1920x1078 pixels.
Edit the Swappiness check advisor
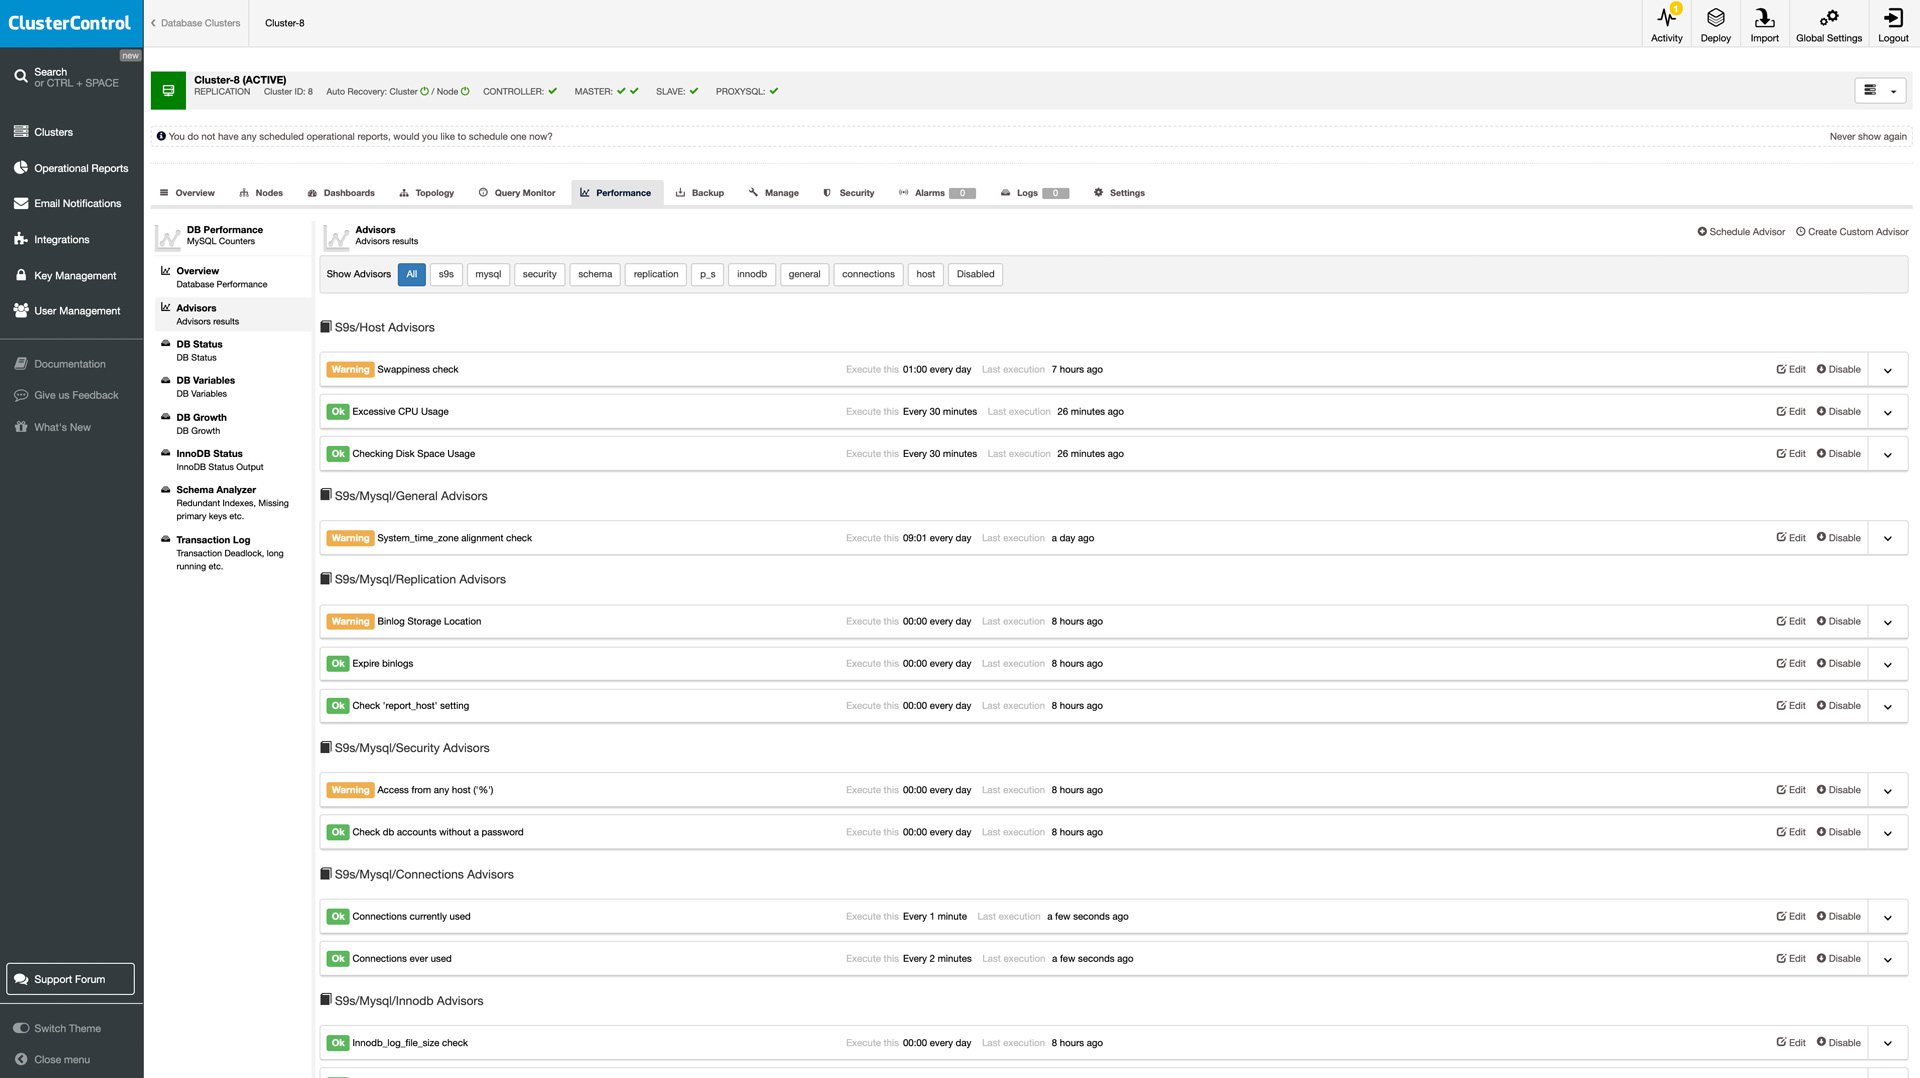(x=1791, y=370)
